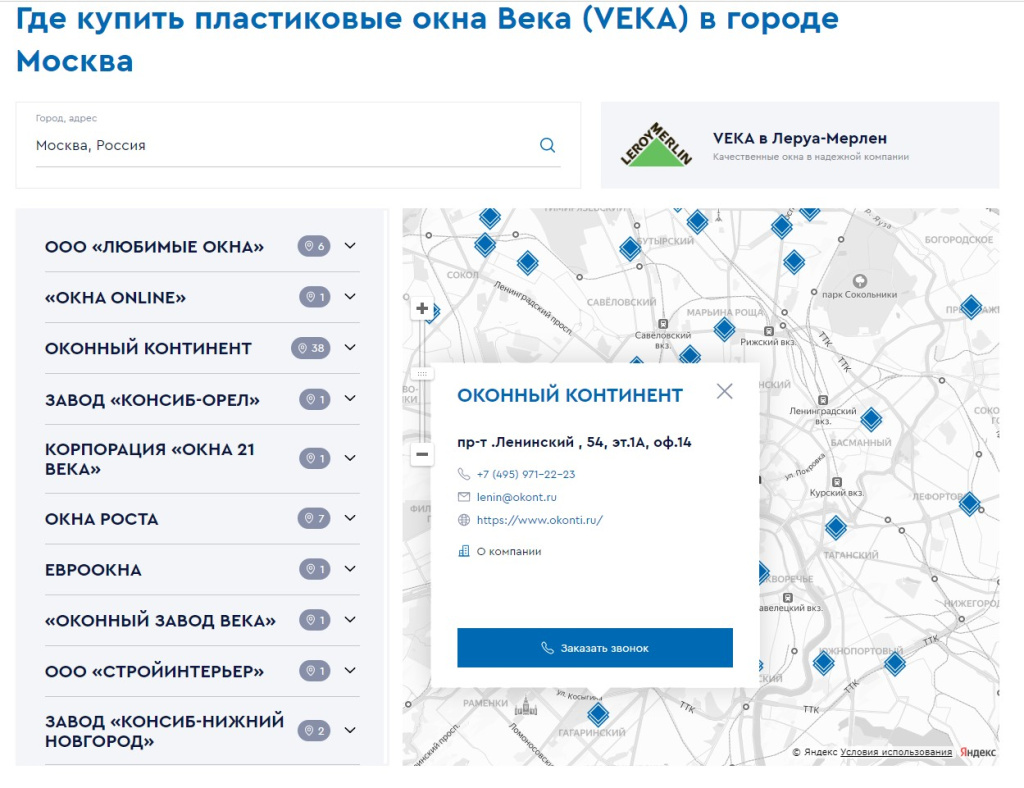Expand Оконный Континент chevron
The height and width of the screenshot is (788, 1024).
tap(350, 348)
